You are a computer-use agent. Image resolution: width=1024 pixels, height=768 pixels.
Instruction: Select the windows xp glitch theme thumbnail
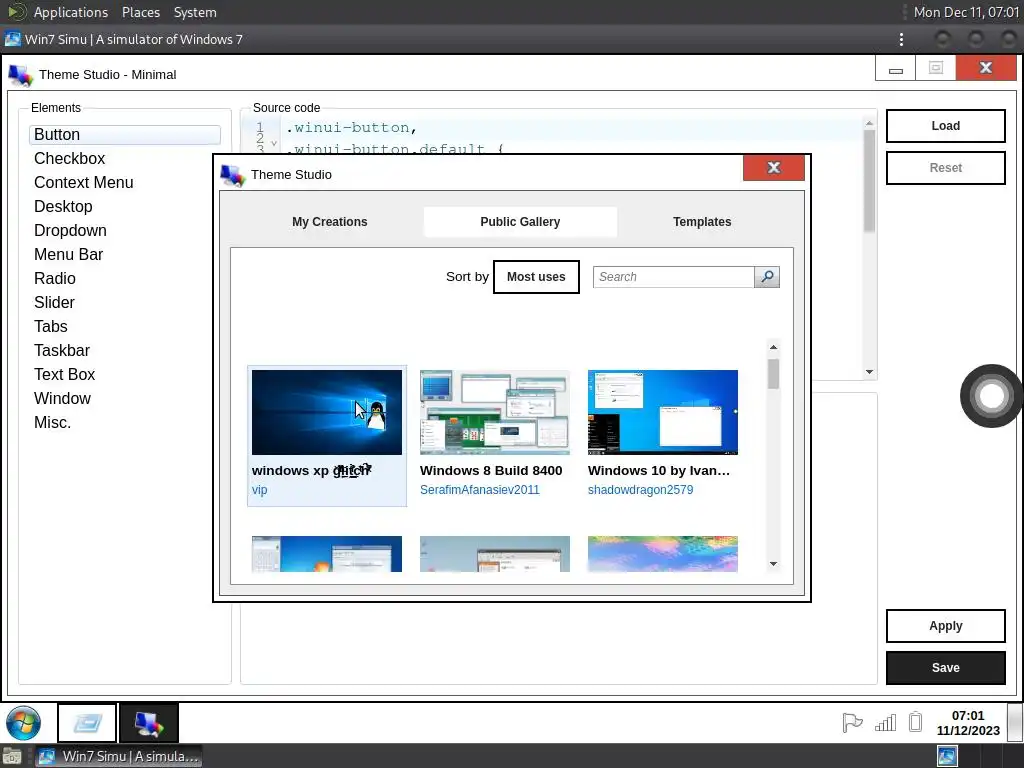[327, 413]
